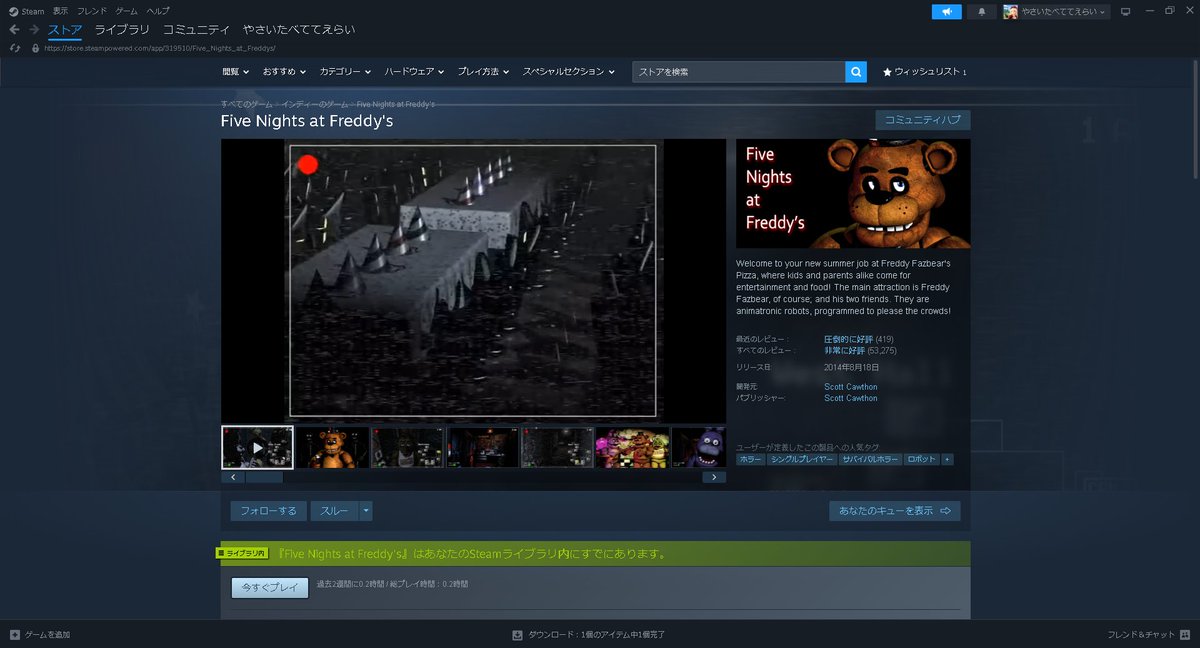
Task: Go back with the left arrow icon
Action: (14, 29)
